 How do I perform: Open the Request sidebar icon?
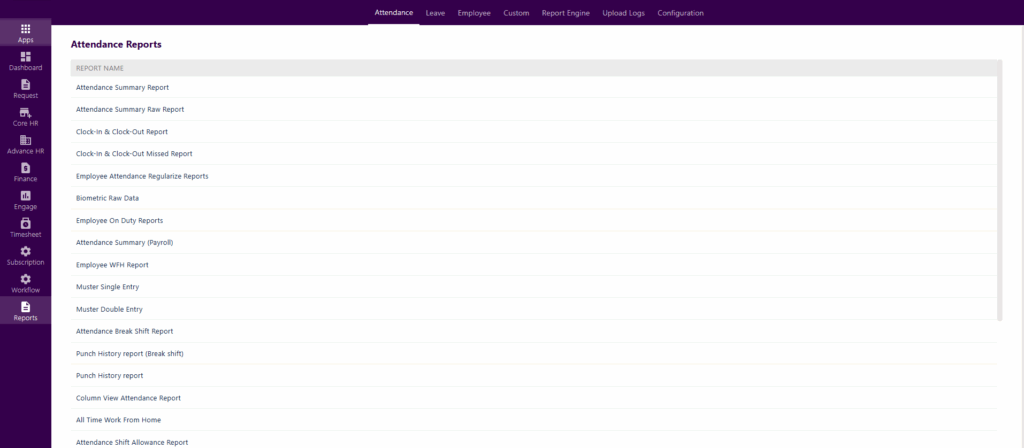25,85
